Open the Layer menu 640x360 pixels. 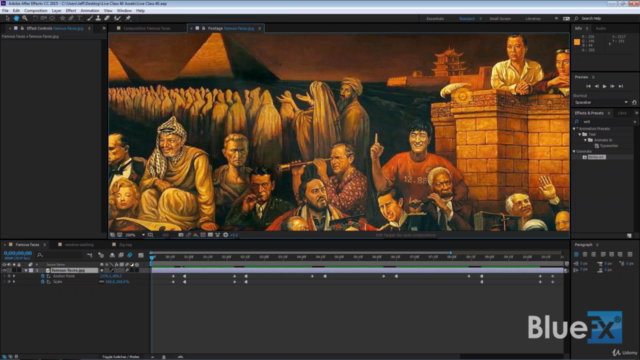point(56,11)
